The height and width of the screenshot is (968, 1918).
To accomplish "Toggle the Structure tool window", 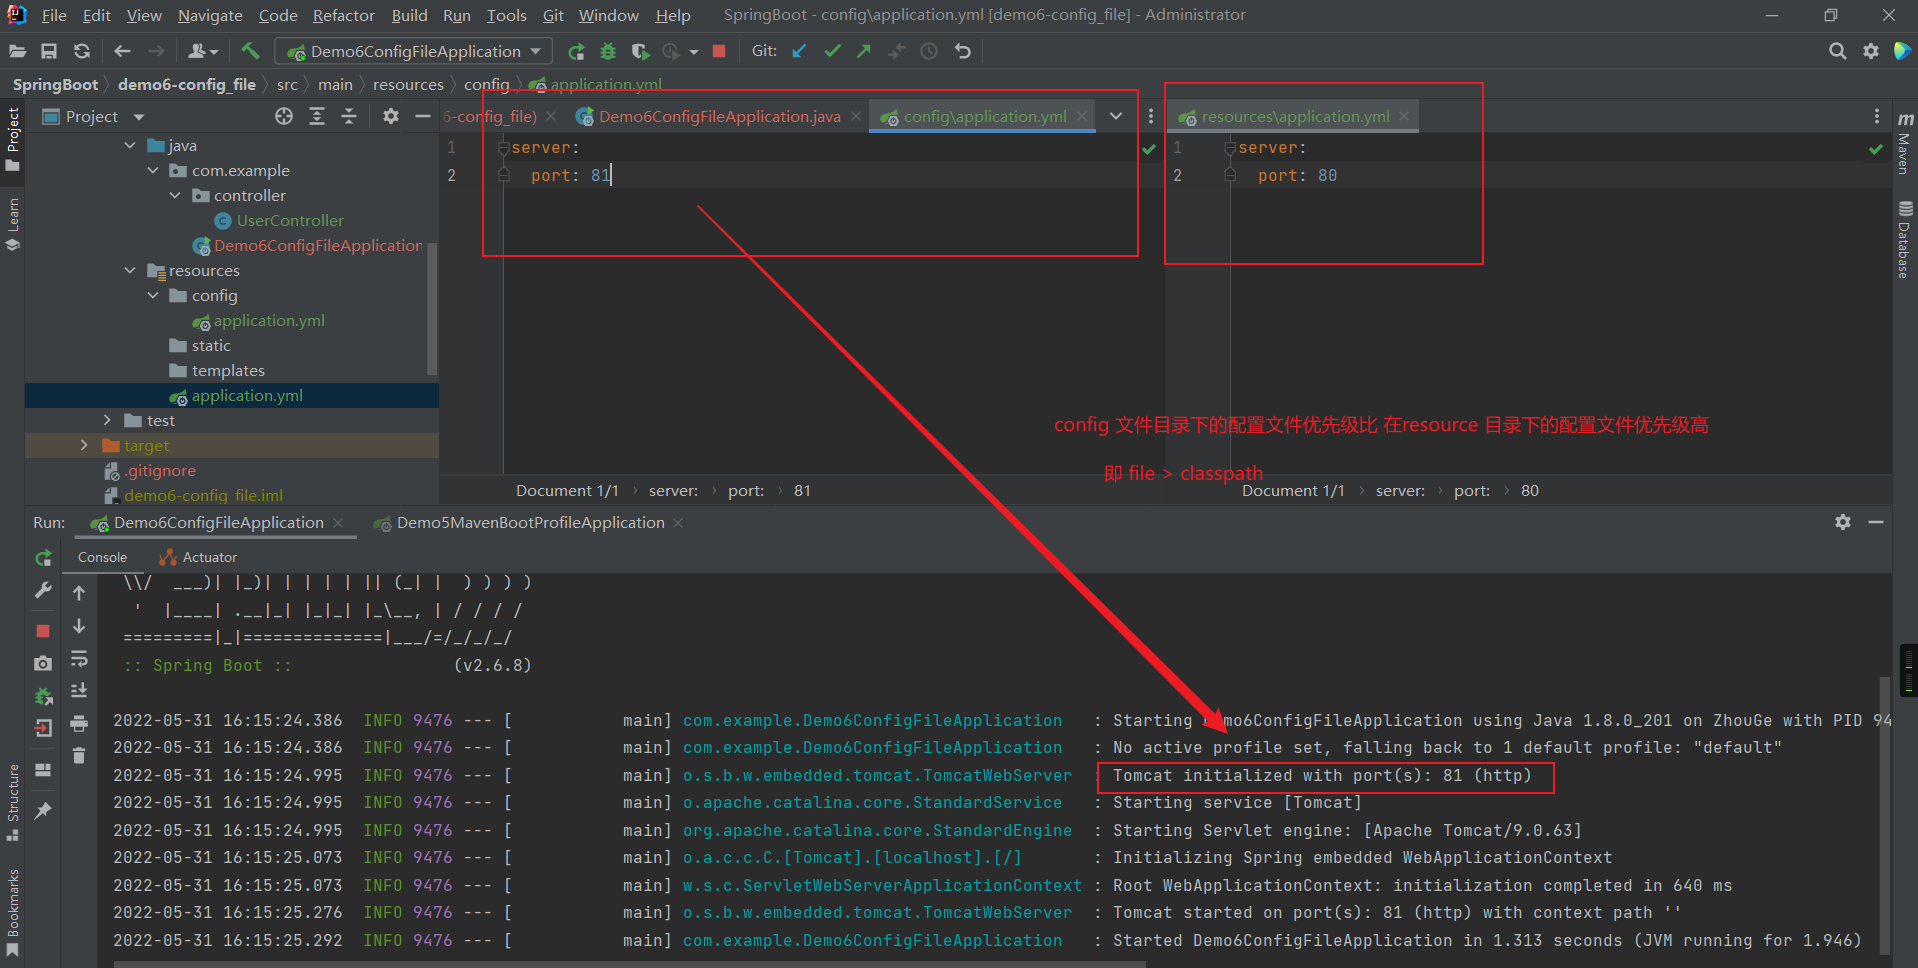I will 13,802.
